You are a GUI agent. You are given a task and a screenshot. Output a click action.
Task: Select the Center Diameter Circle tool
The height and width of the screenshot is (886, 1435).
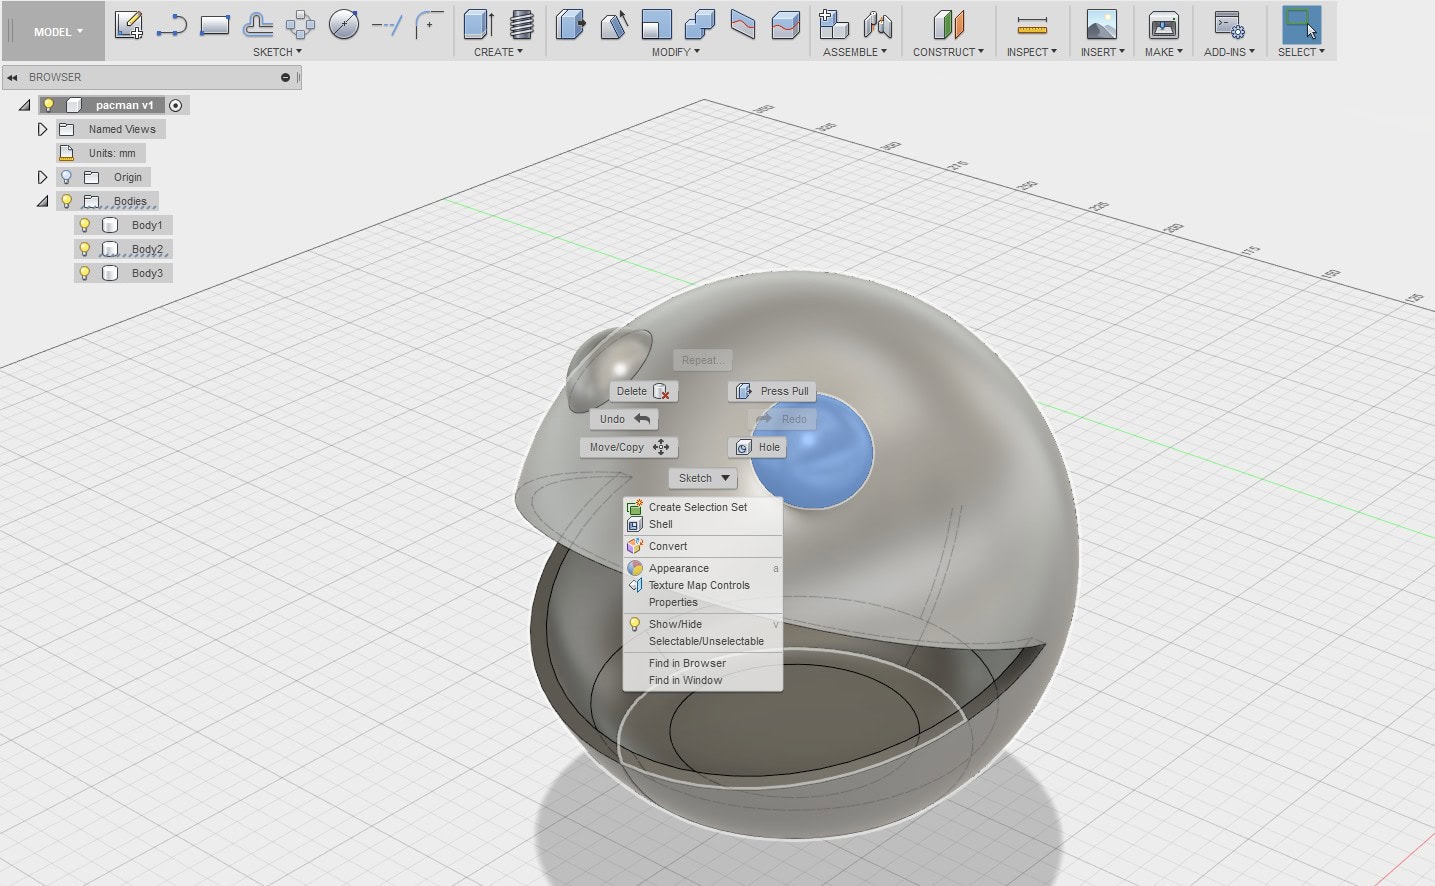click(344, 25)
